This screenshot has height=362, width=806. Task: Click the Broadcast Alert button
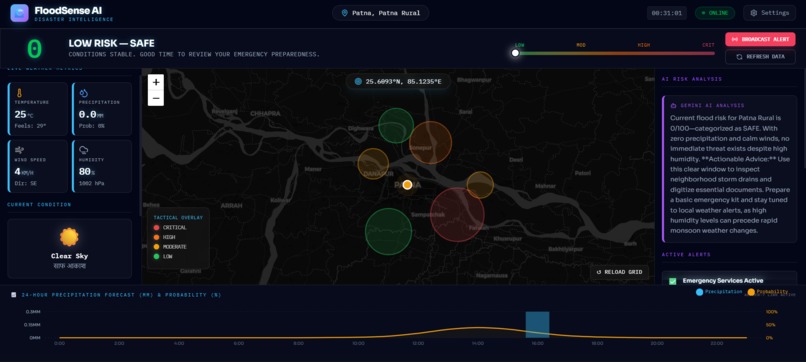760,39
